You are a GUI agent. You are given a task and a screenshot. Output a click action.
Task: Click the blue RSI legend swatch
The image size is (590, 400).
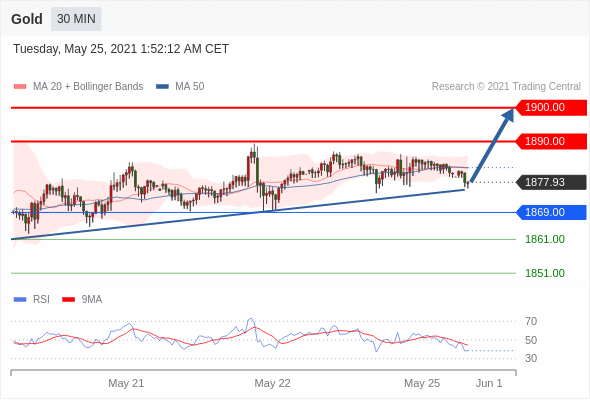point(20,300)
